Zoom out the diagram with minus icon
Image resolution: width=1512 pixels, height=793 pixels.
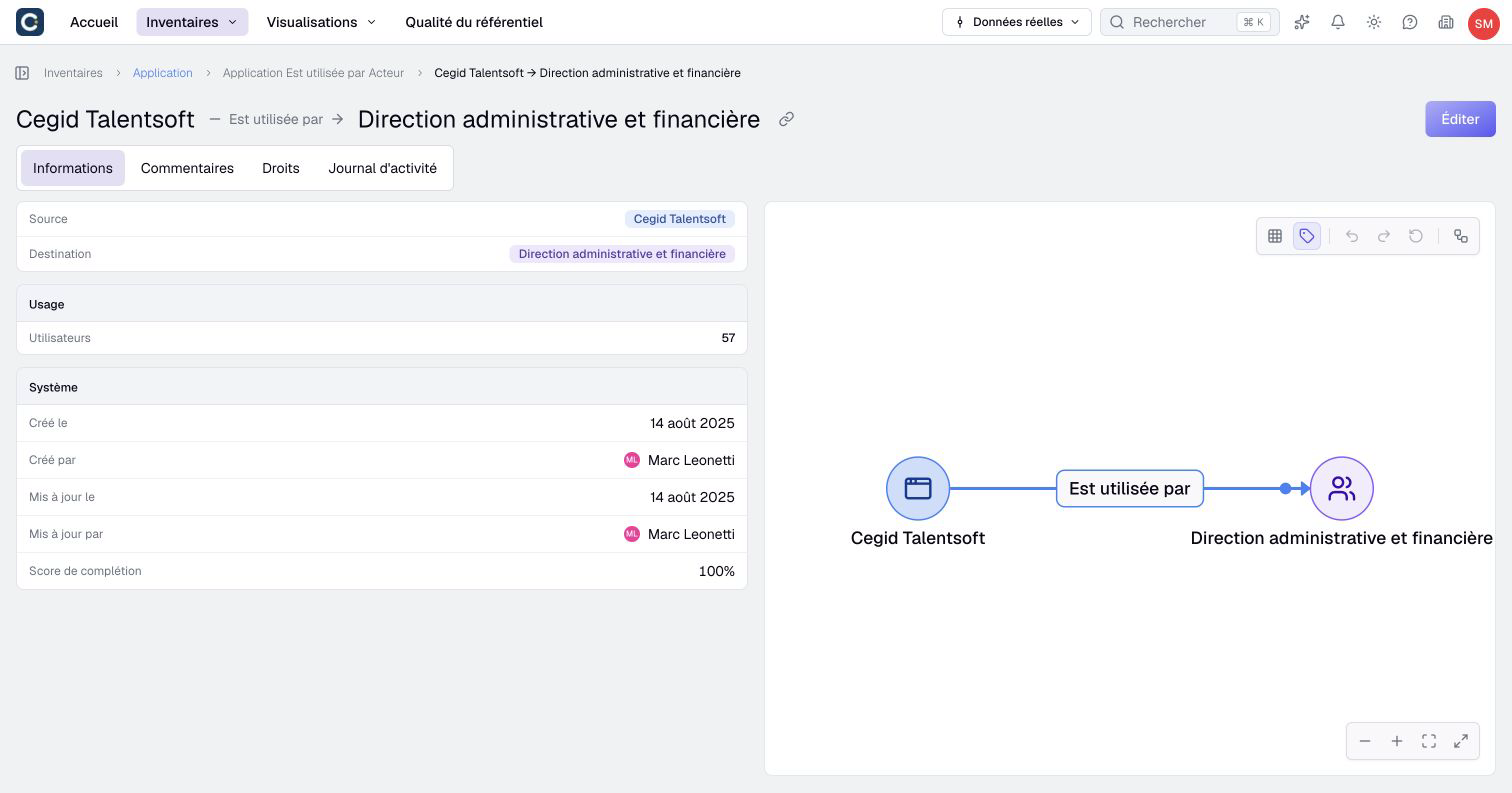click(1365, 741)
